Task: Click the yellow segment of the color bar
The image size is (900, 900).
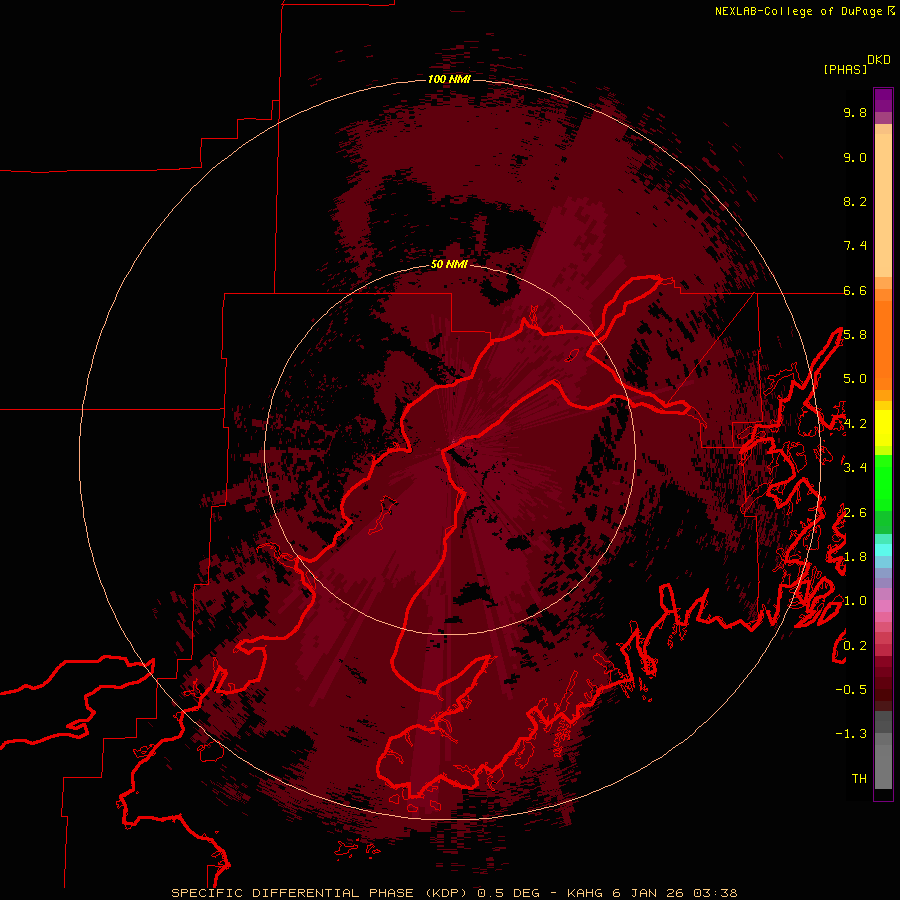Action: click(883, 428)
